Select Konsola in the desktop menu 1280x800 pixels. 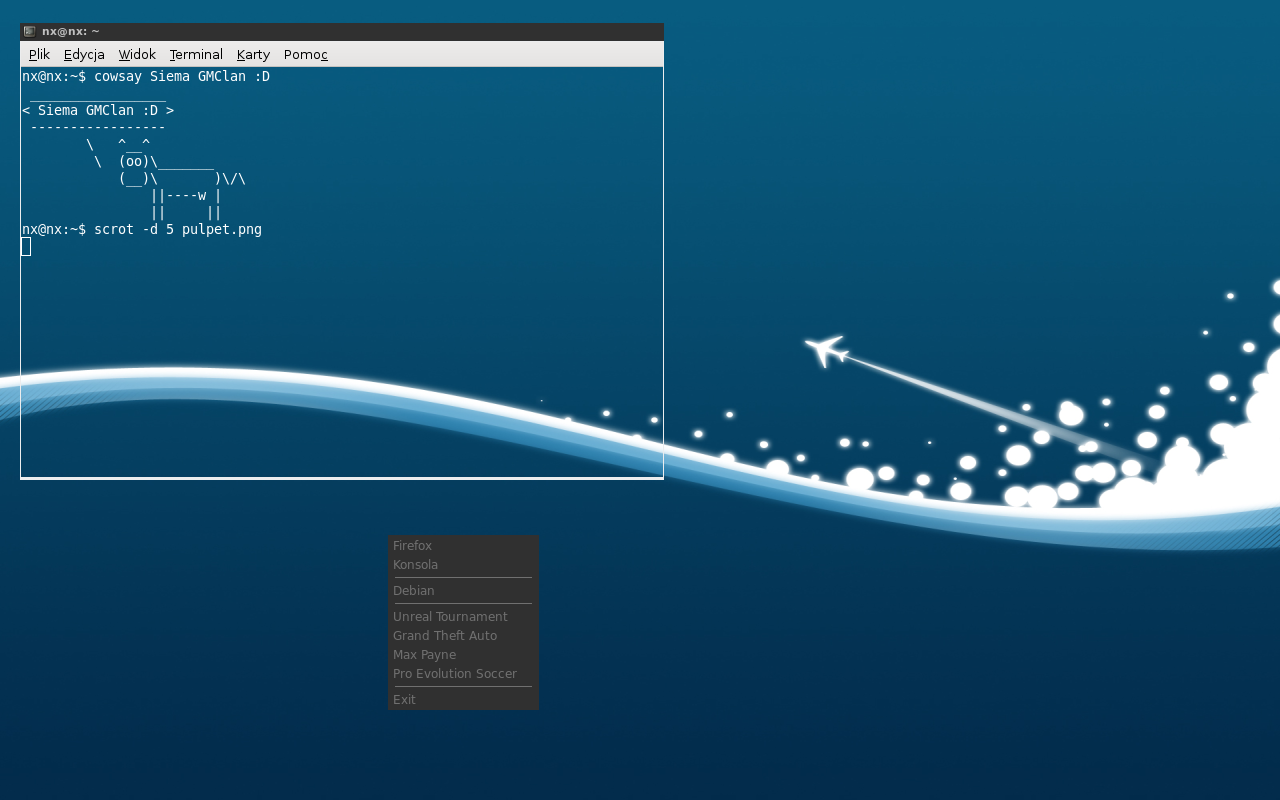coord(416,565)
